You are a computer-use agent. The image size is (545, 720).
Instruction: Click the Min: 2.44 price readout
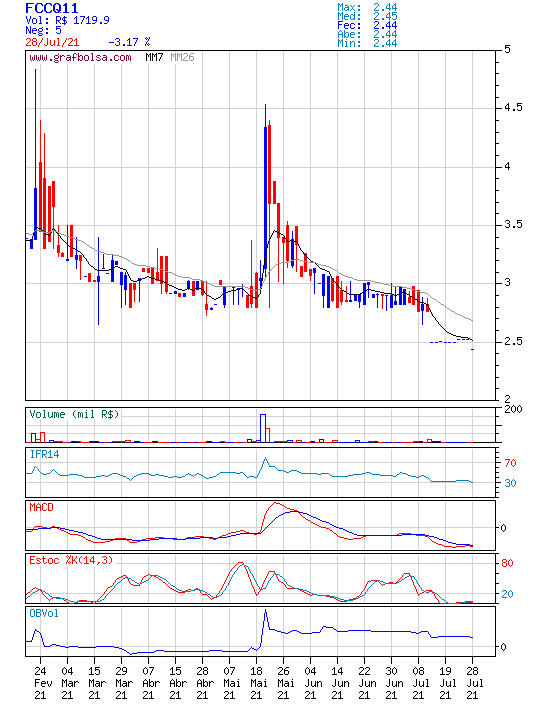click(367, 44)
